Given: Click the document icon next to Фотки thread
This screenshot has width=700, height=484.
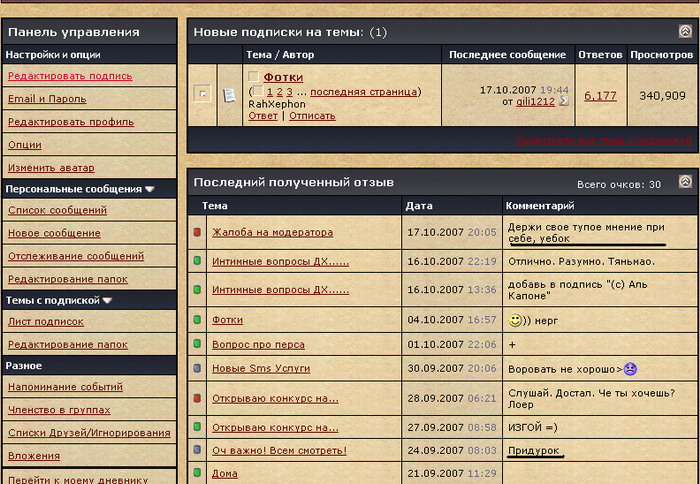Looking at the screenshot, I should pos(229,94).
